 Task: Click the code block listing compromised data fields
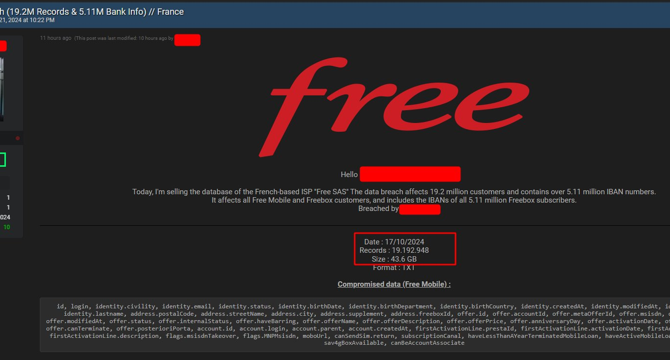[x=355, y=325]
